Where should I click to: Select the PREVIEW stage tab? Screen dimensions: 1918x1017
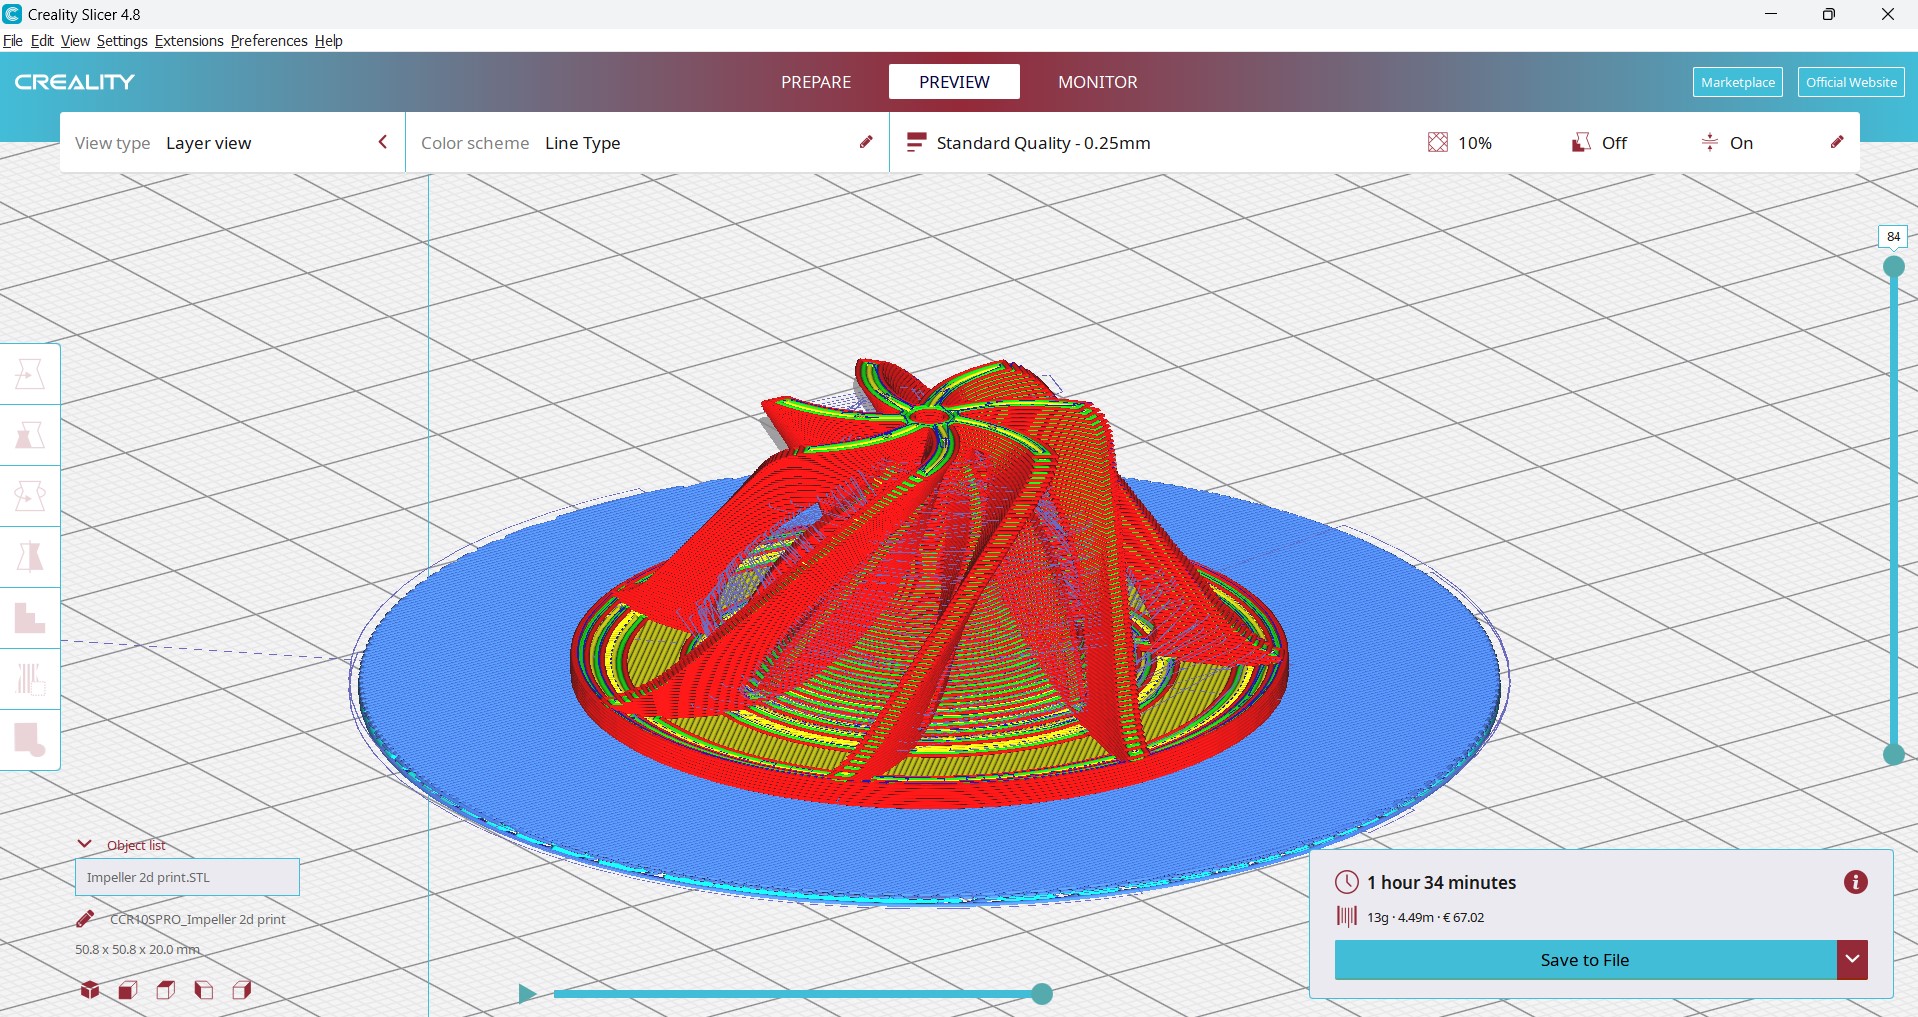(x=954, y=82)
